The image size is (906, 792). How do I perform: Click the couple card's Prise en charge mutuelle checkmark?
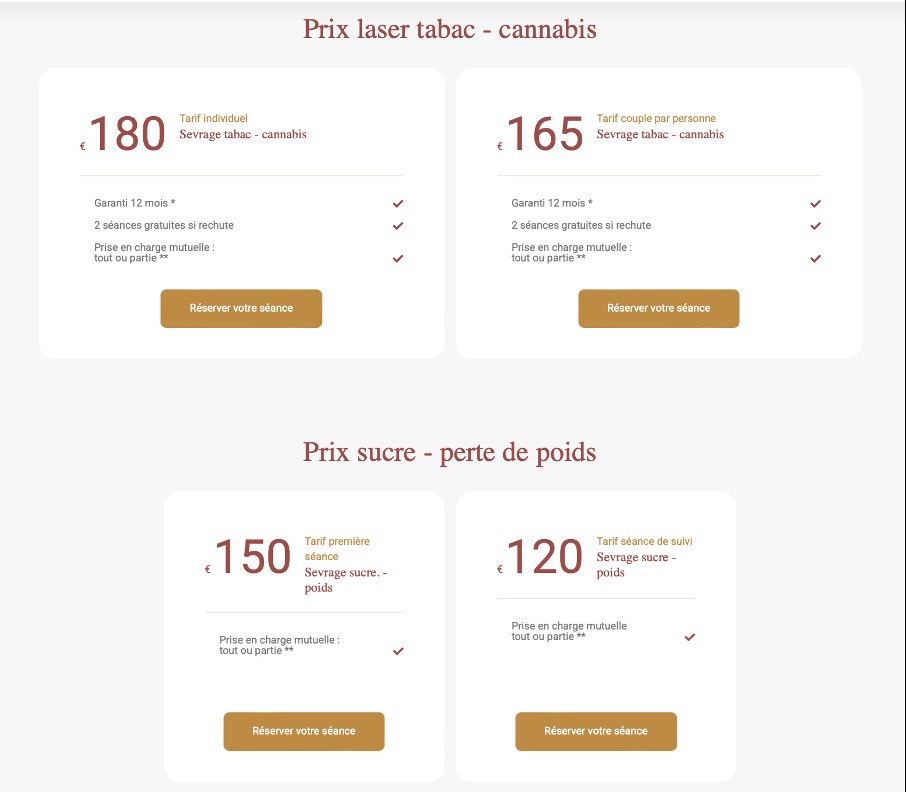(815, 258)
